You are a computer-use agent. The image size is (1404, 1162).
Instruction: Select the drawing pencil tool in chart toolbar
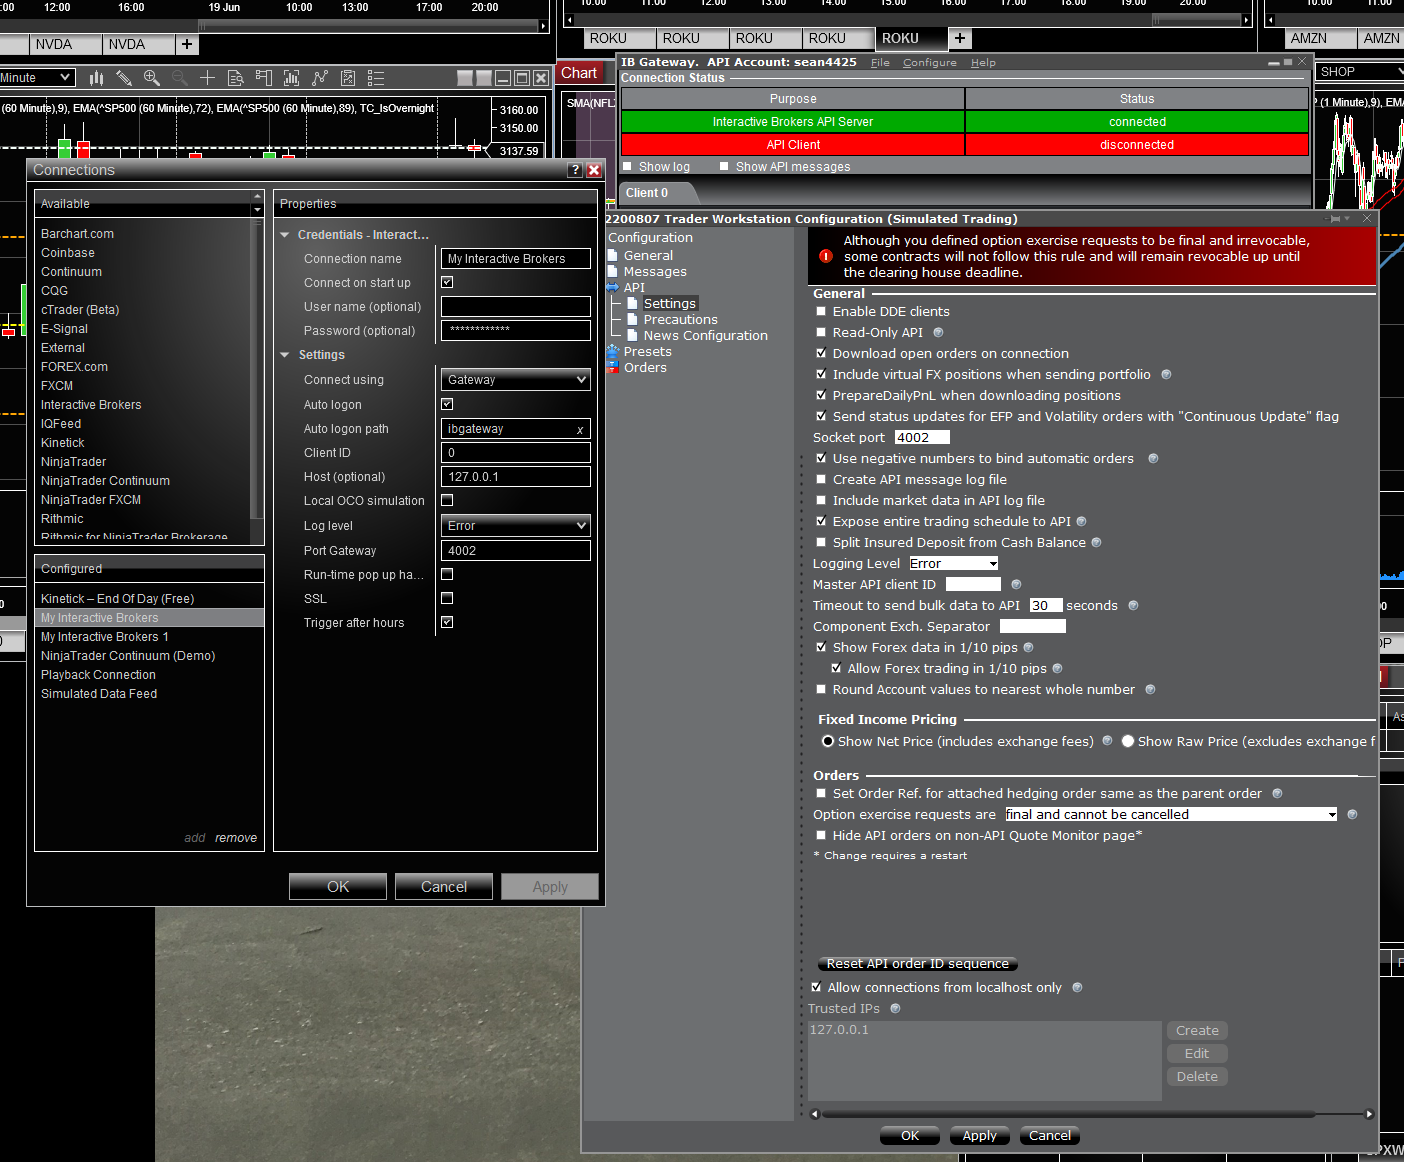click(x=124, y=78)
